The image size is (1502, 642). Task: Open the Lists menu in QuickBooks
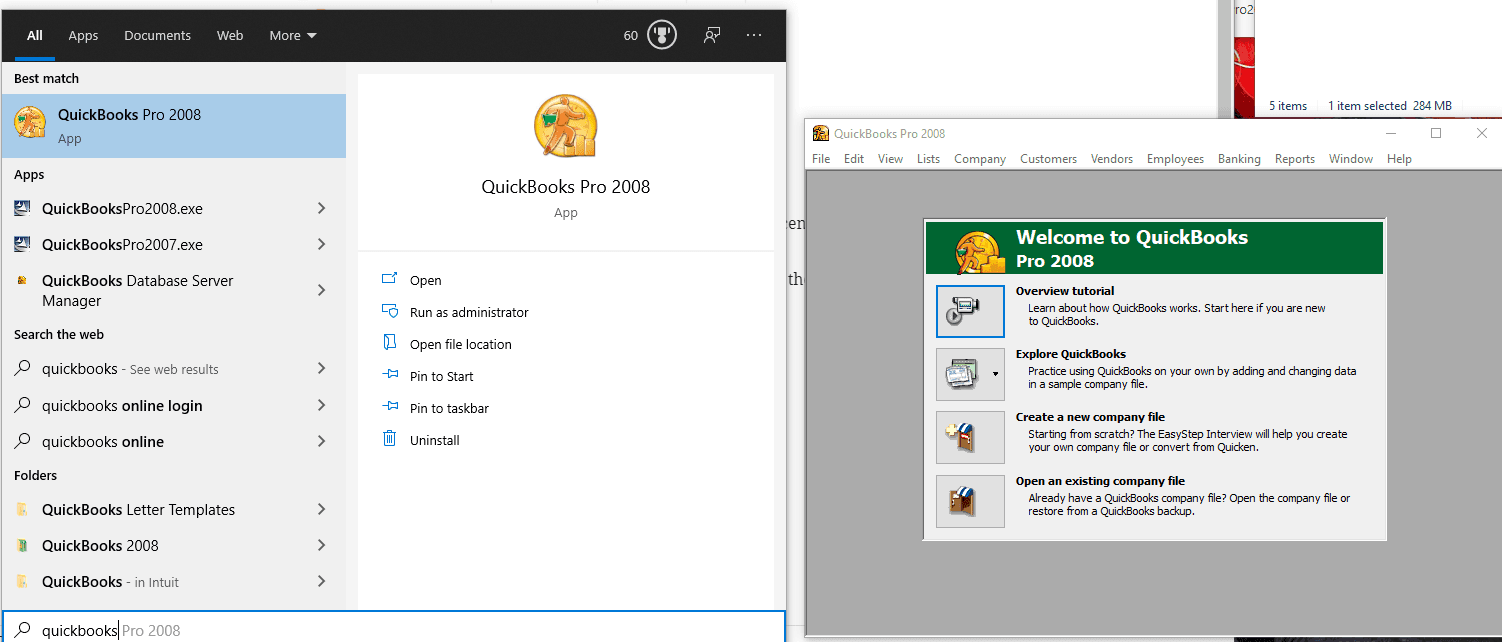(x=929, y=159)
